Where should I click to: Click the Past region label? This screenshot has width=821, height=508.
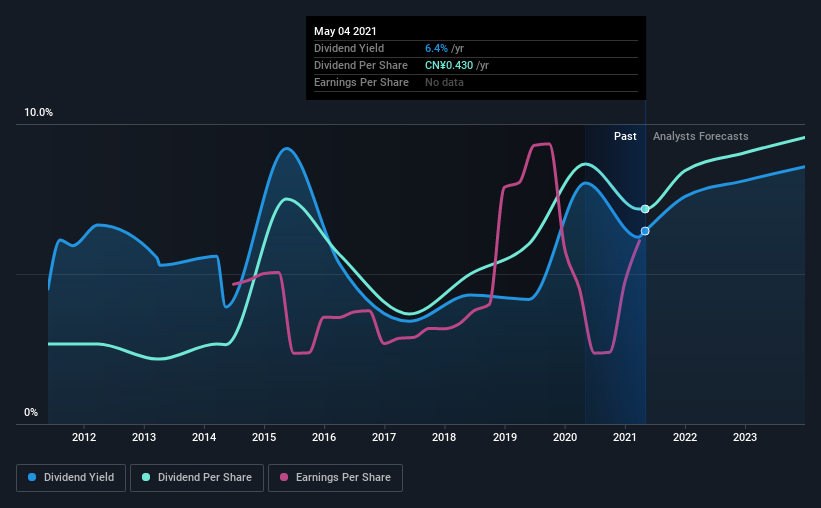(x=625, y=136)
